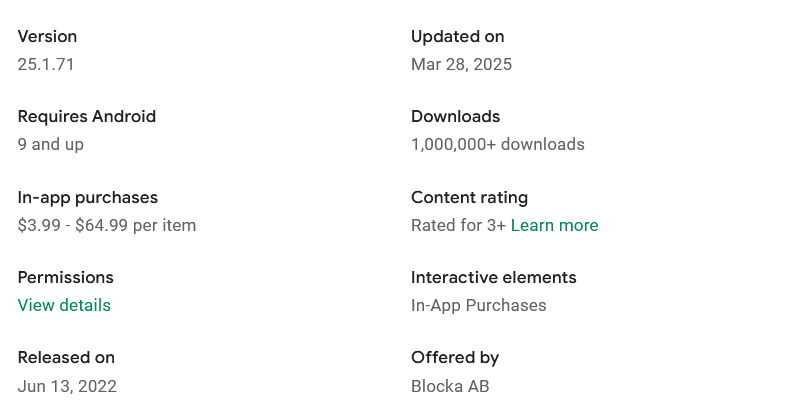Select the In-App Purchases value under Interactive elements

[x=478, y=305]
